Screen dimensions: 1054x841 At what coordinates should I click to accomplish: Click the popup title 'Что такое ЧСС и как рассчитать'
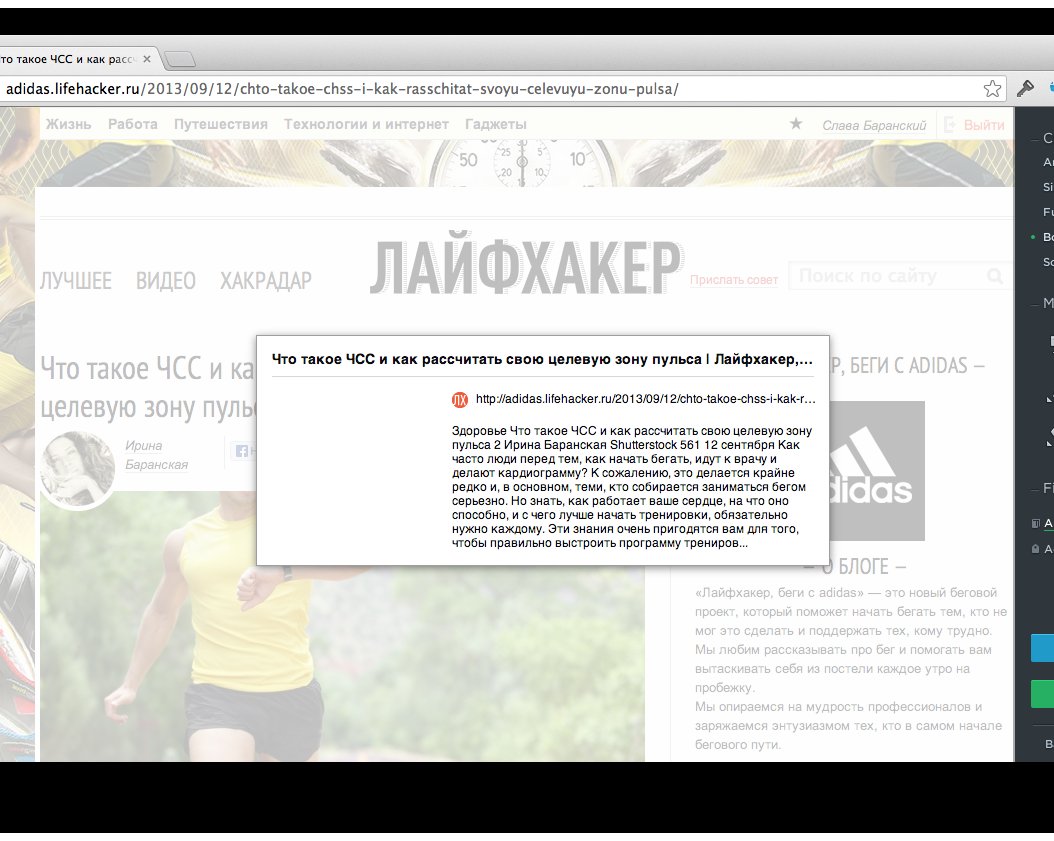pyautogui.click(x=542, y=359)
